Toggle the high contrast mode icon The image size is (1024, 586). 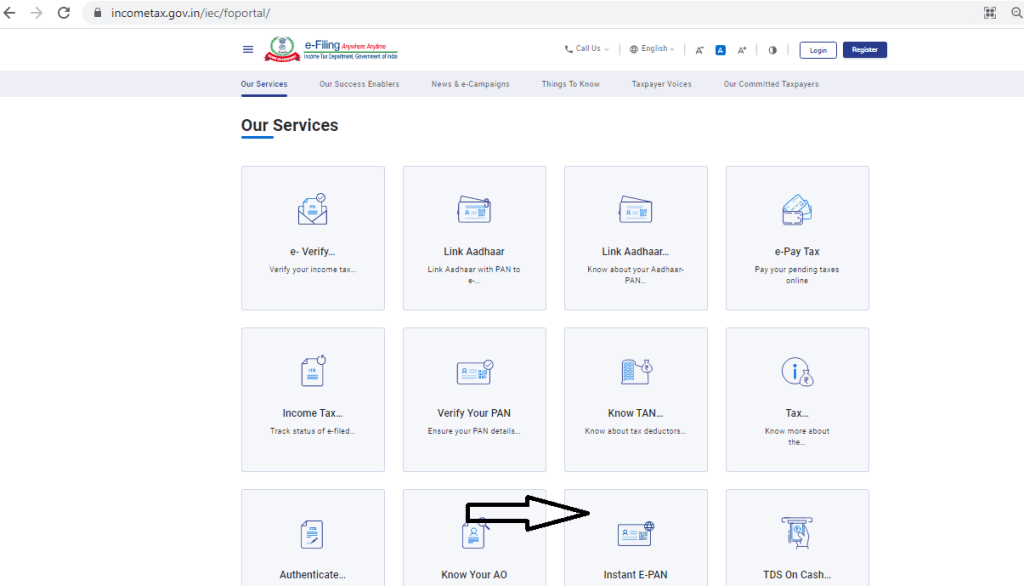[772, 50]
